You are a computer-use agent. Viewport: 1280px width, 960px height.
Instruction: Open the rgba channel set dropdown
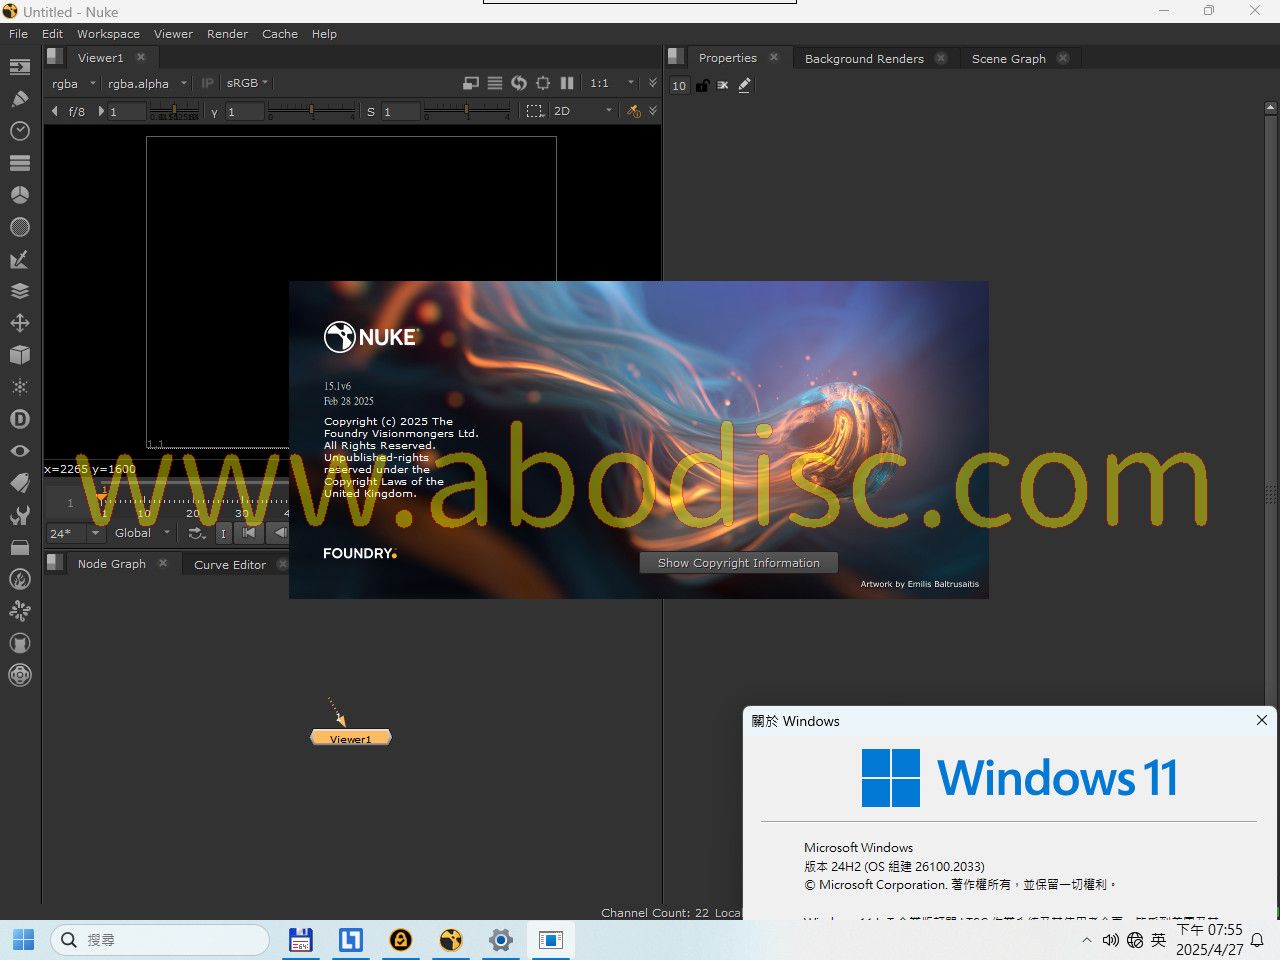tap(74, 83)
